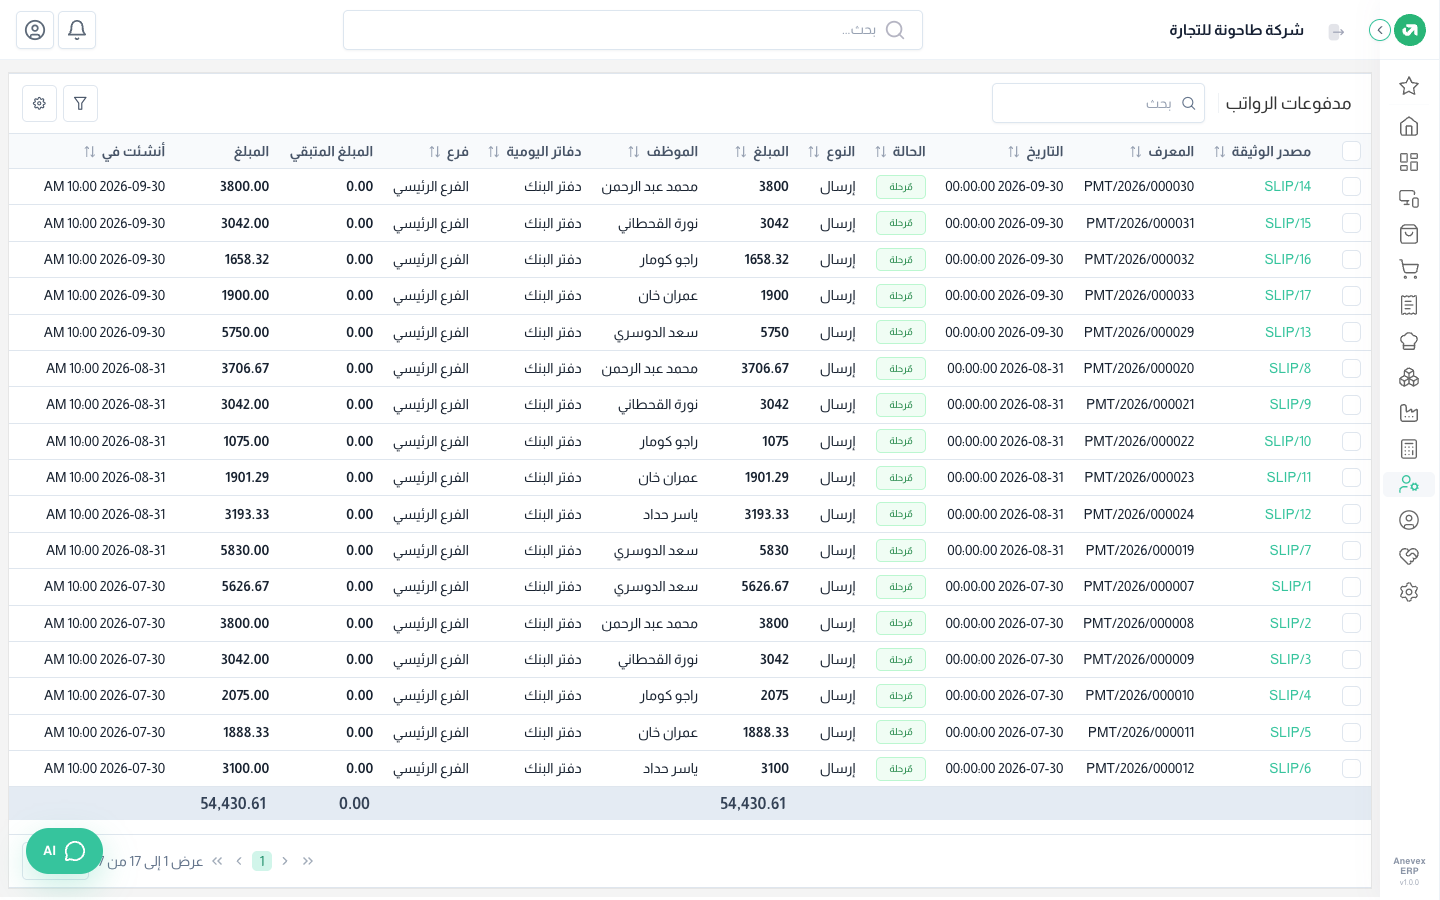The image size is (1440, 900).
Task: Go to the pagination last page double arrow
Action: pyautogui.click(x=217, y=861)
